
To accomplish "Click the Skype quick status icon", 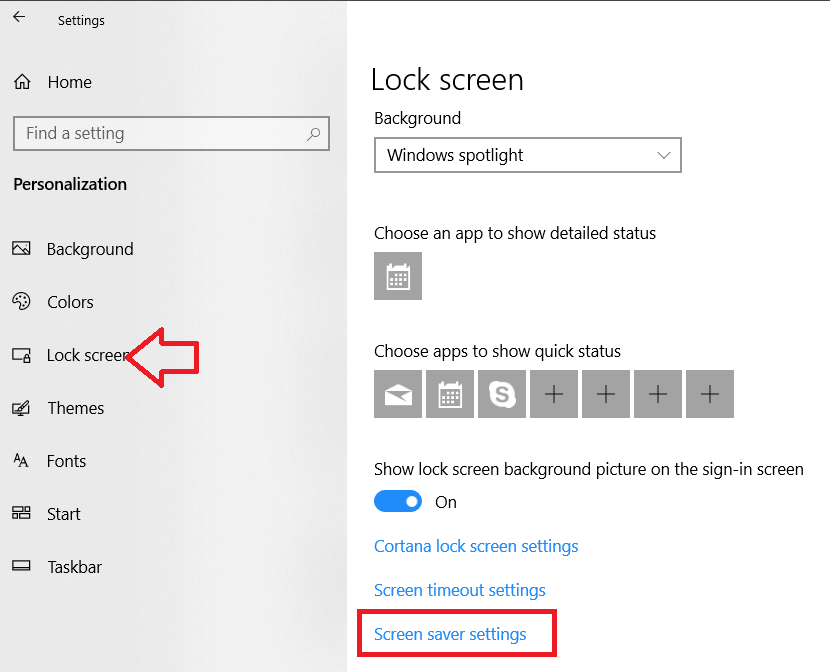I will [x=501, y=393].
